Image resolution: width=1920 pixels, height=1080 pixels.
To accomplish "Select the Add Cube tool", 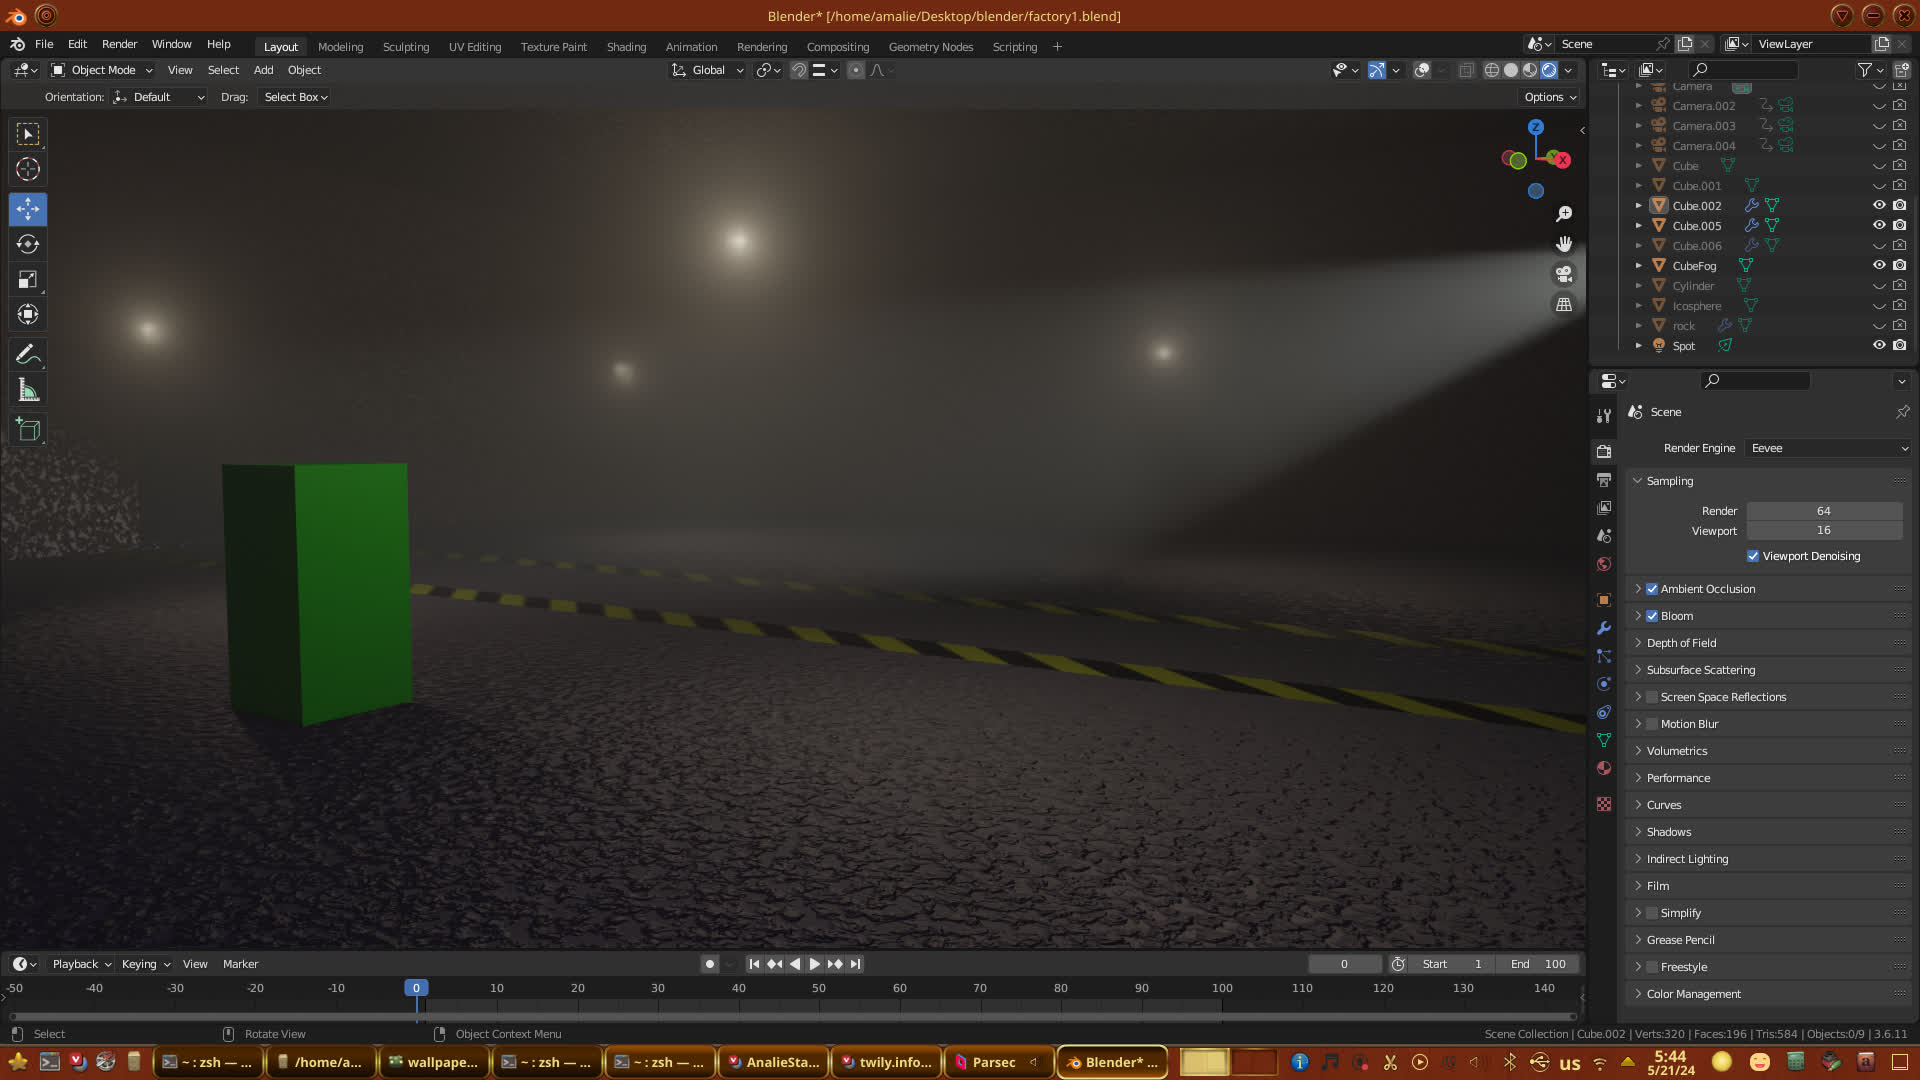I will pyautogui.click(x=28, y=431).
